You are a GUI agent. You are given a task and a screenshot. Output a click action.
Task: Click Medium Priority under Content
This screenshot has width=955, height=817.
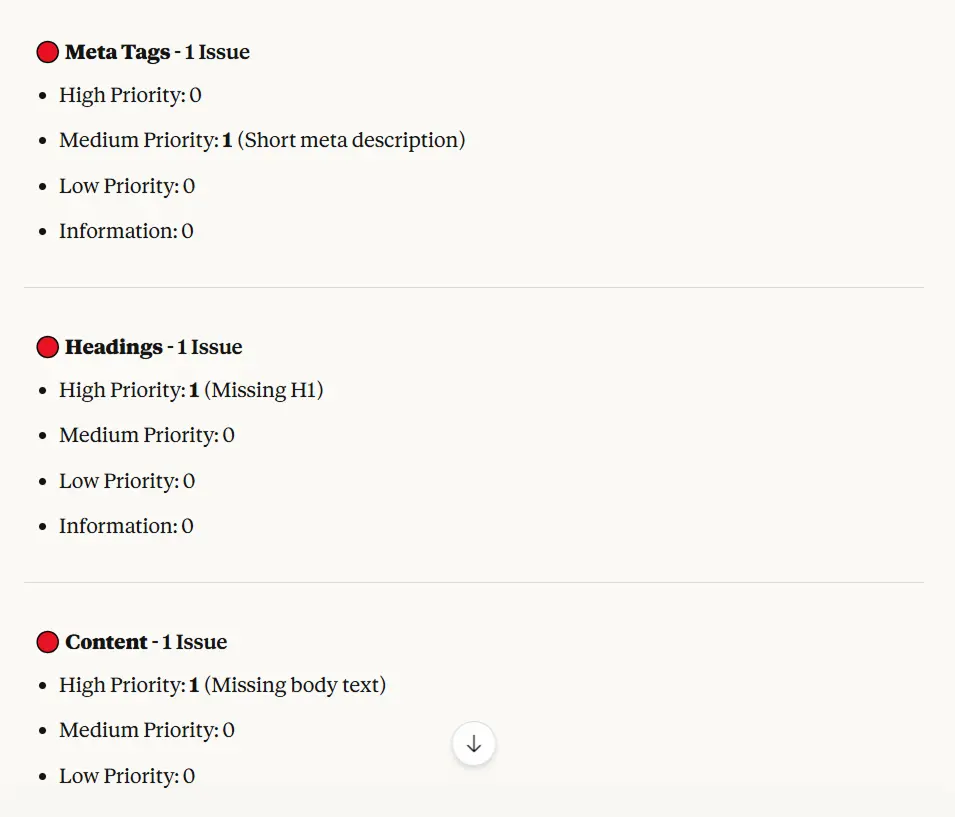(146, 730)
